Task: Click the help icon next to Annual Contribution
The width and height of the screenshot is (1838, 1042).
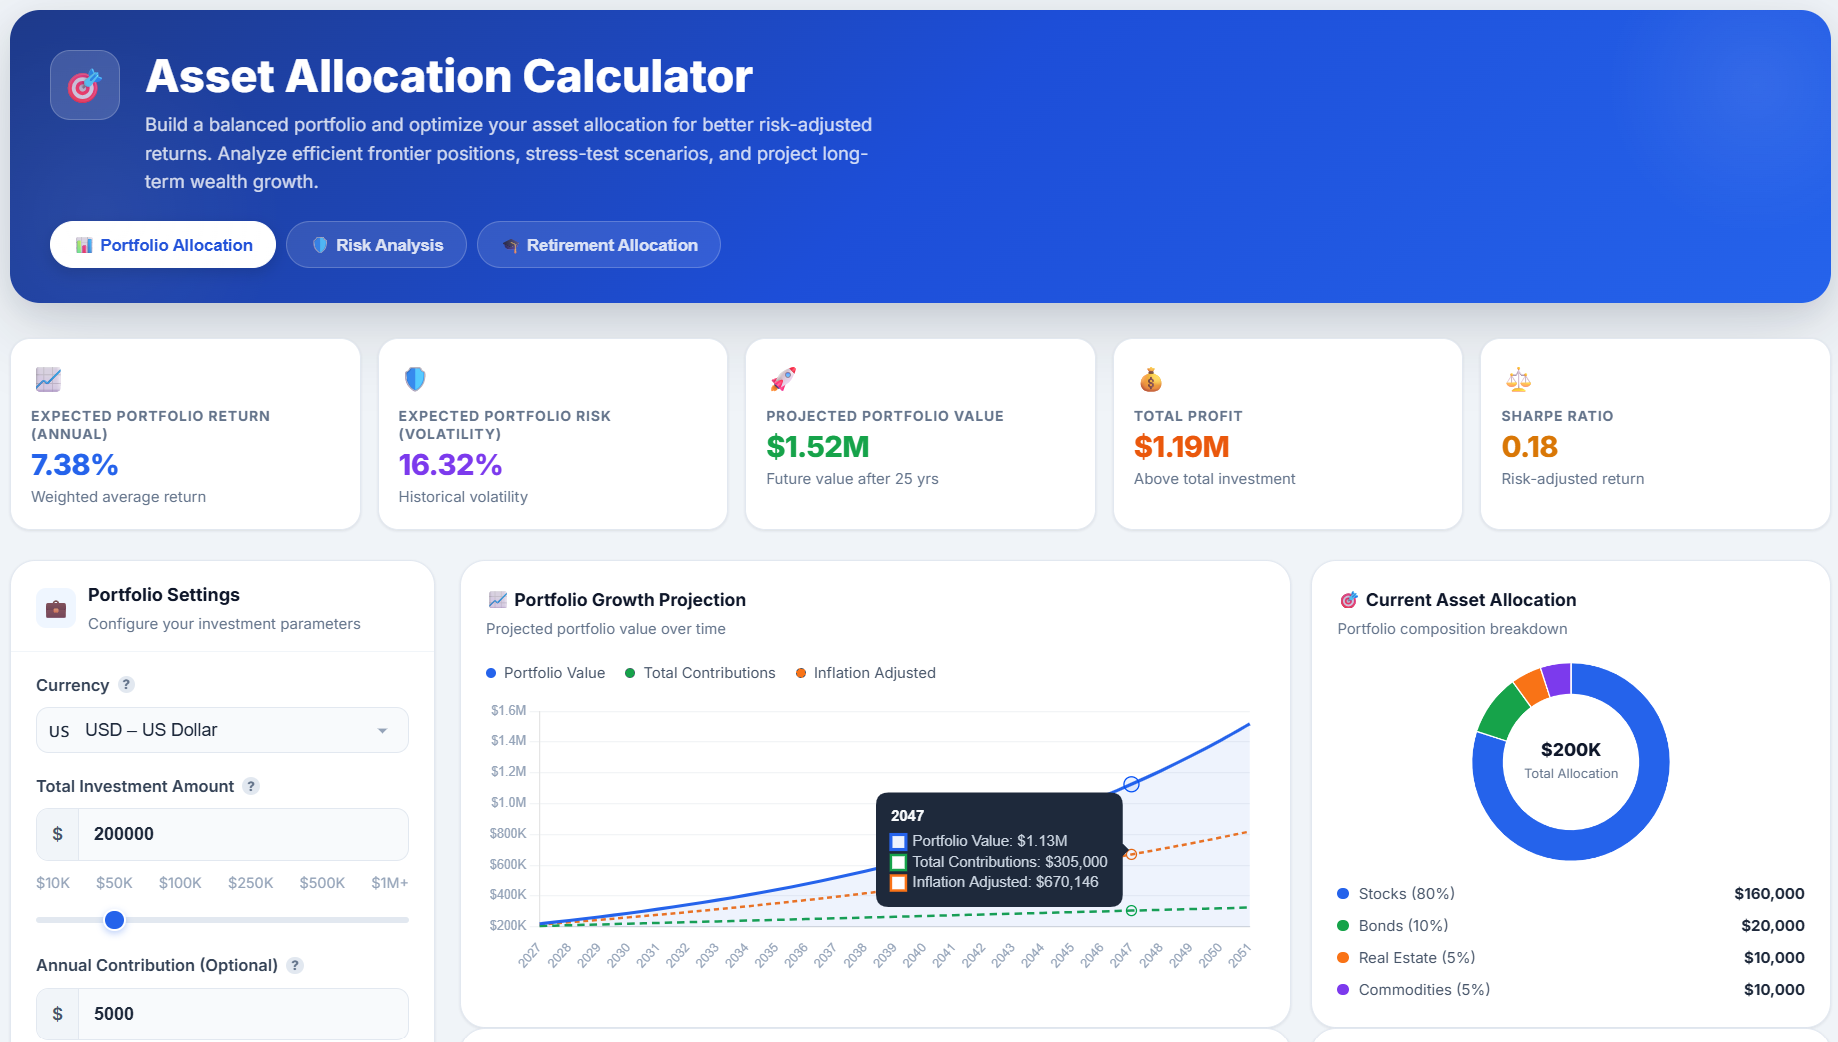Action: 295,965
